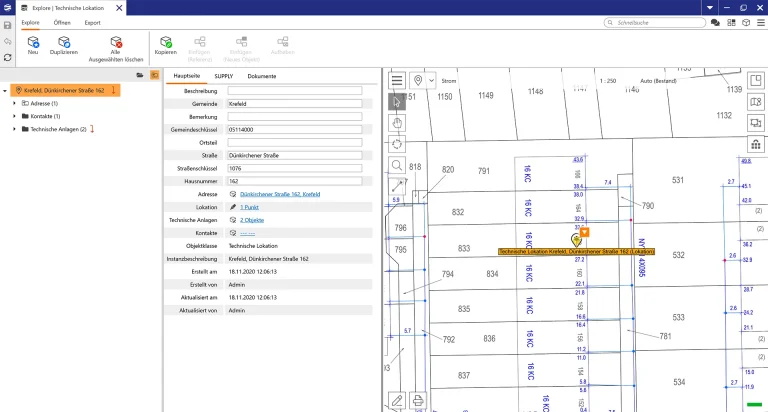Screen dimensions: 768x412
Task: Expand the Technische Anlagen (2) node
Action: [x=14, y=129]
